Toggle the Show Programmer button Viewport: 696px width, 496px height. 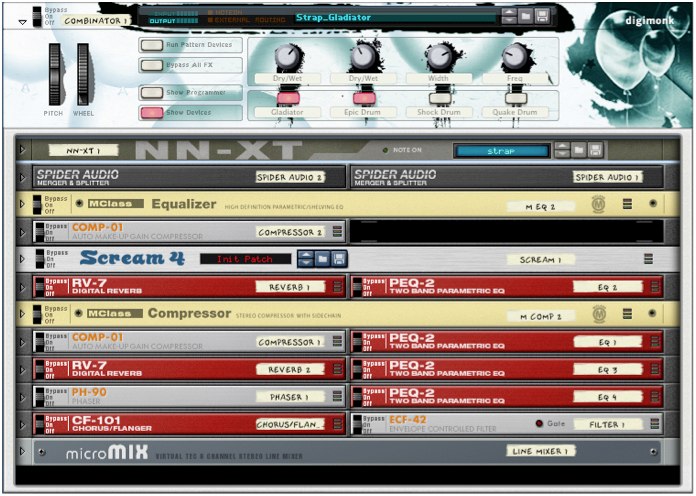tap(151, 92)
